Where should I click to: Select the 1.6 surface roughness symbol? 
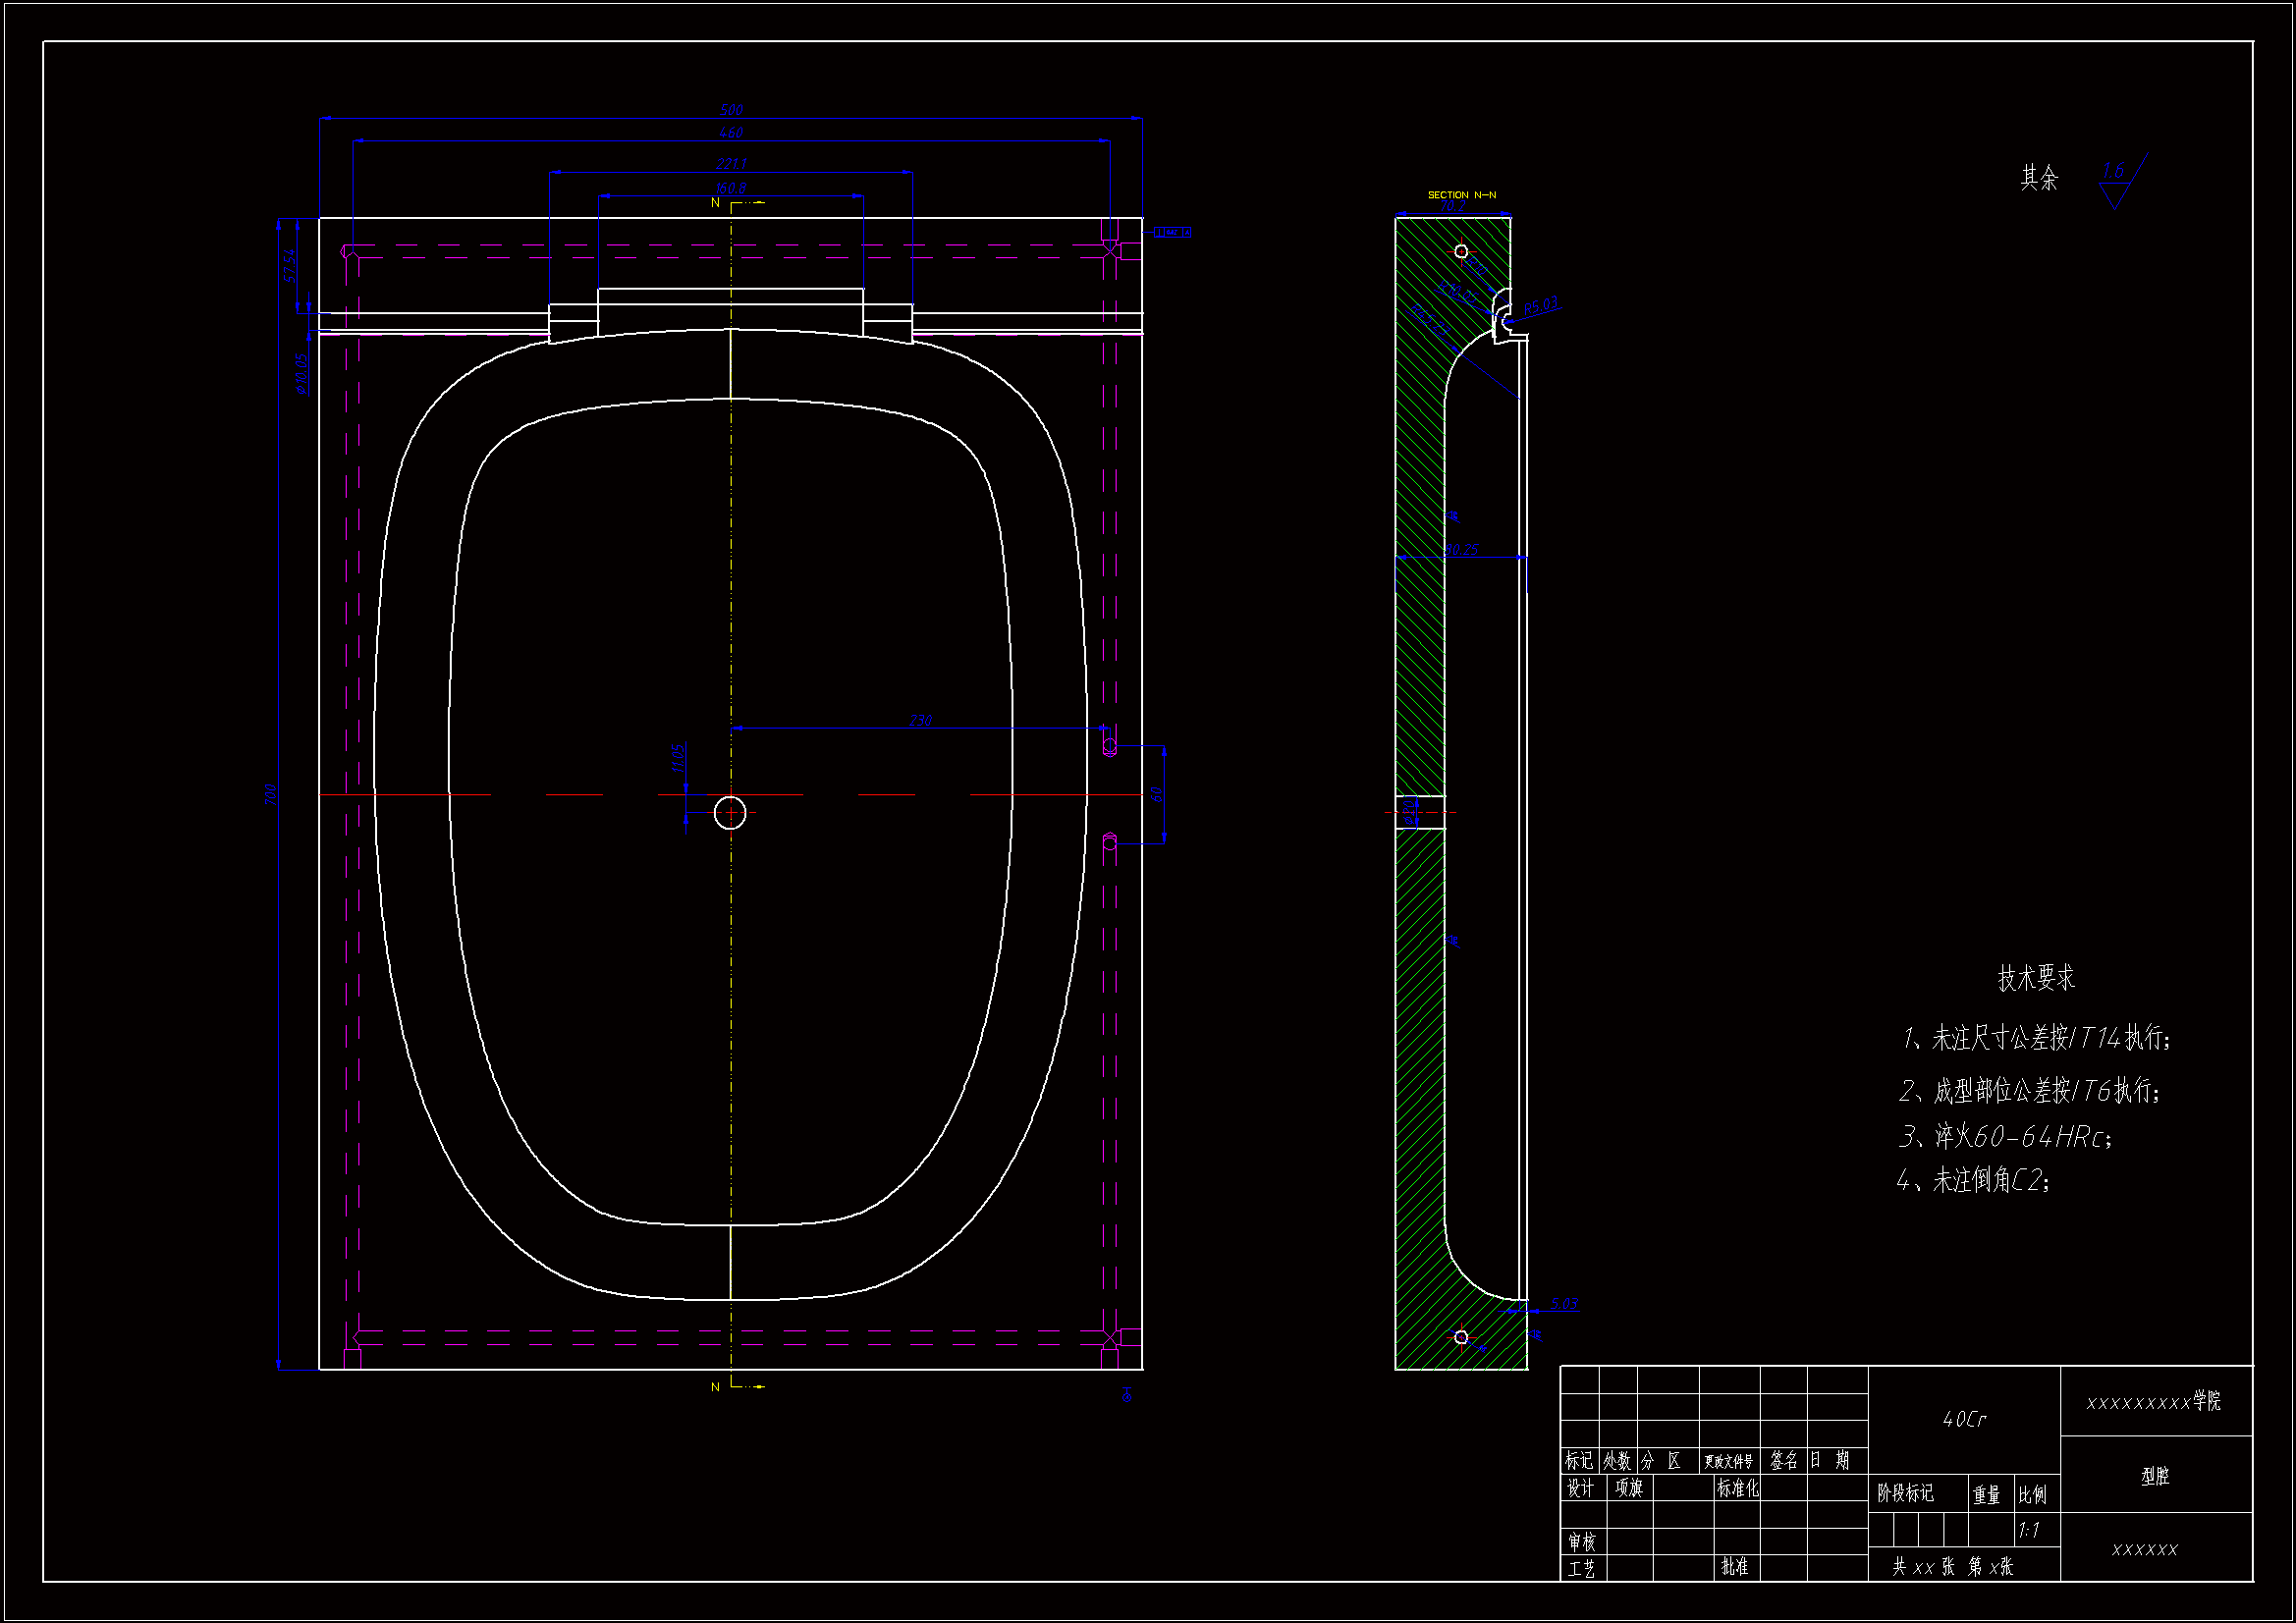pyautogui.click(x=2113, y=171)
